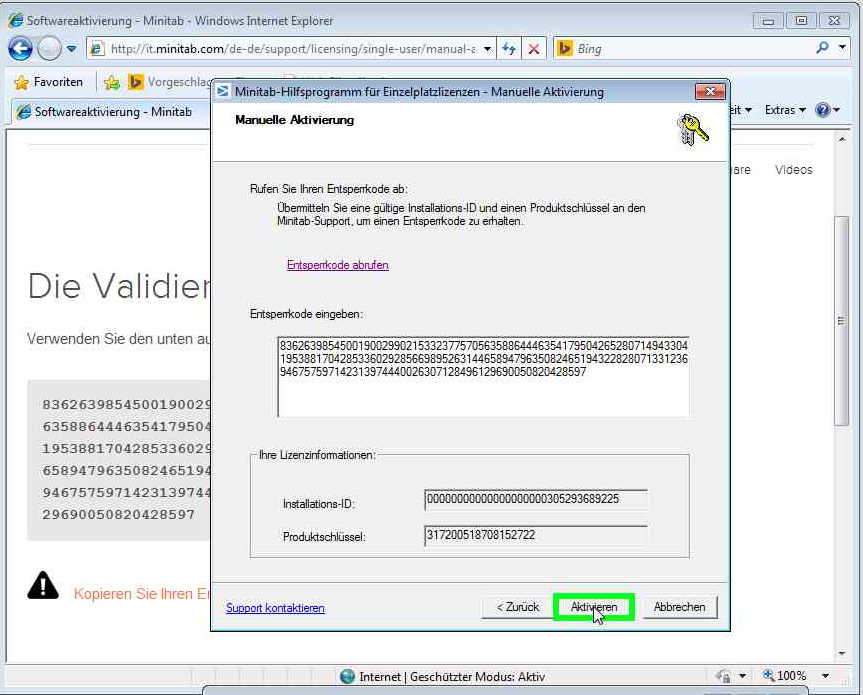Open the dropdown next to security status icon

(742, 676)
